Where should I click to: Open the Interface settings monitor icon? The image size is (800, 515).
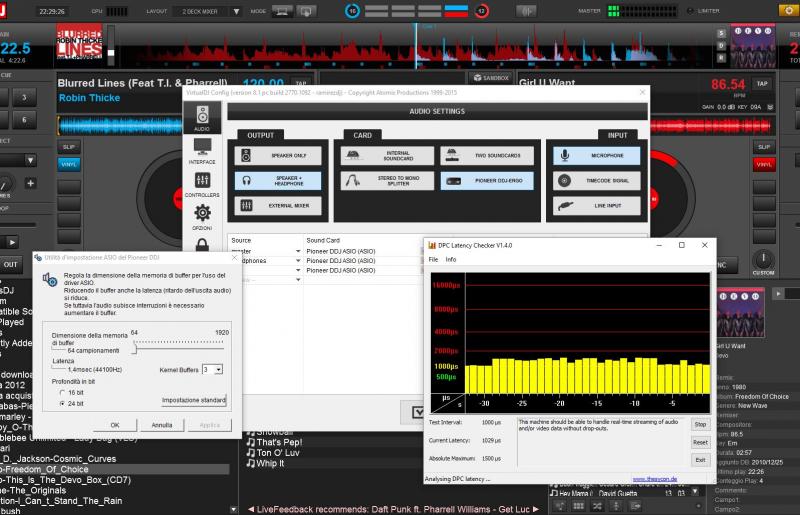pyautogui.click(x=202, y=150)
